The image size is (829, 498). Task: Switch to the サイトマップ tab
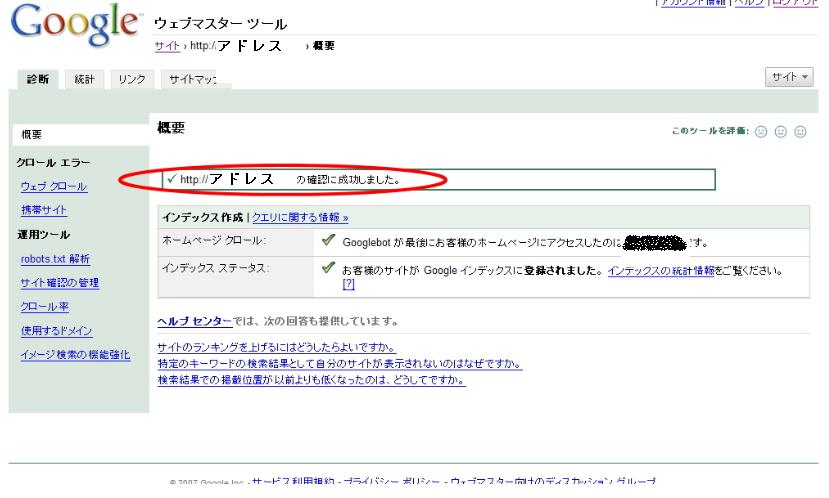click(194, 79)
